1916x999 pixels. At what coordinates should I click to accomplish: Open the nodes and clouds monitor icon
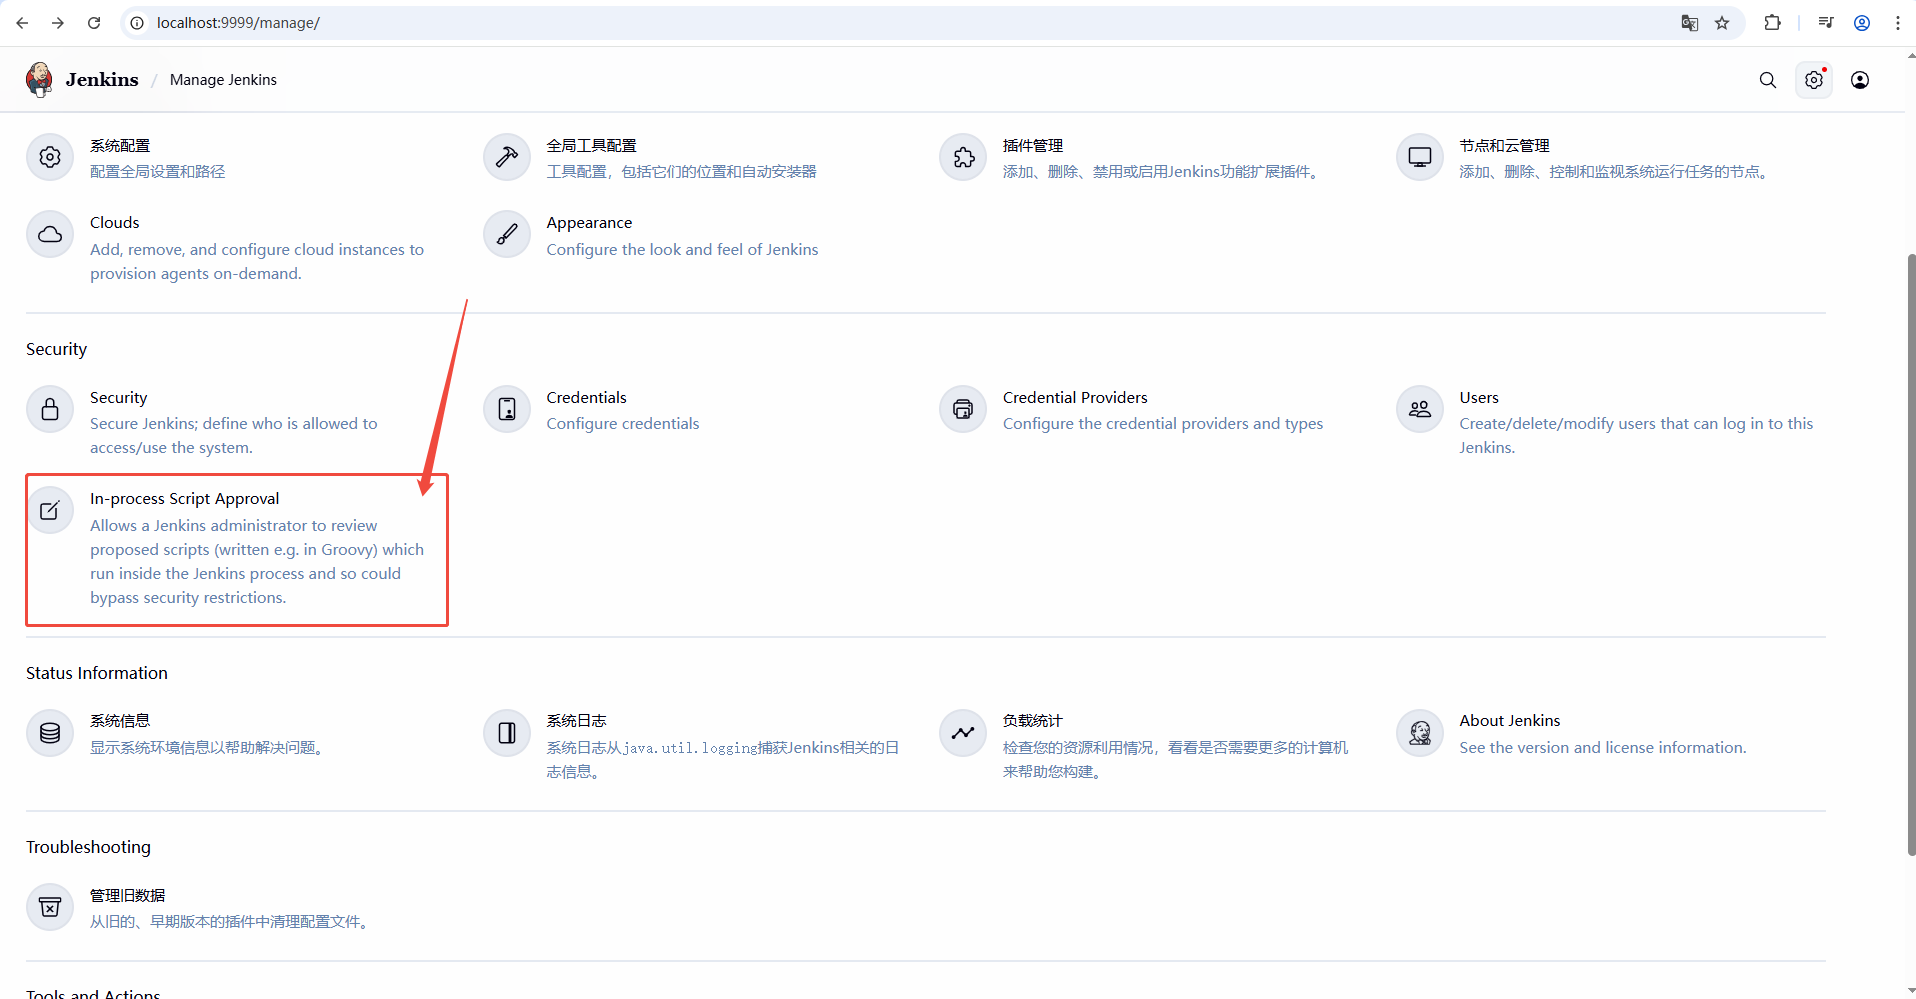1420,157
